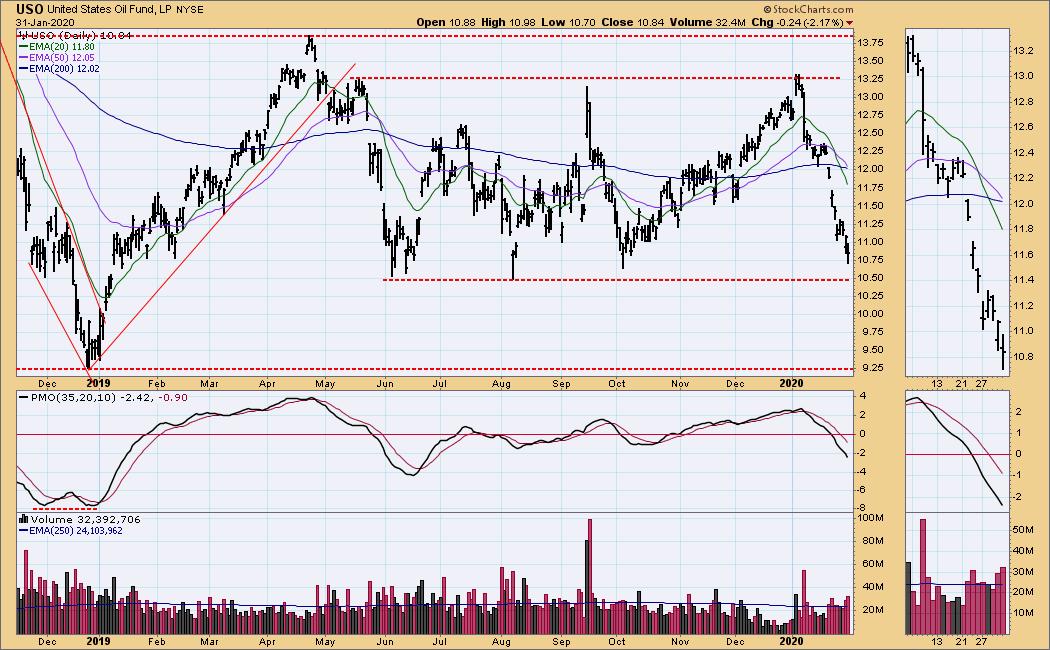Click the 13.25 price axis label
Viewport: 1050px width, 650px height.
tap(870, 79)
